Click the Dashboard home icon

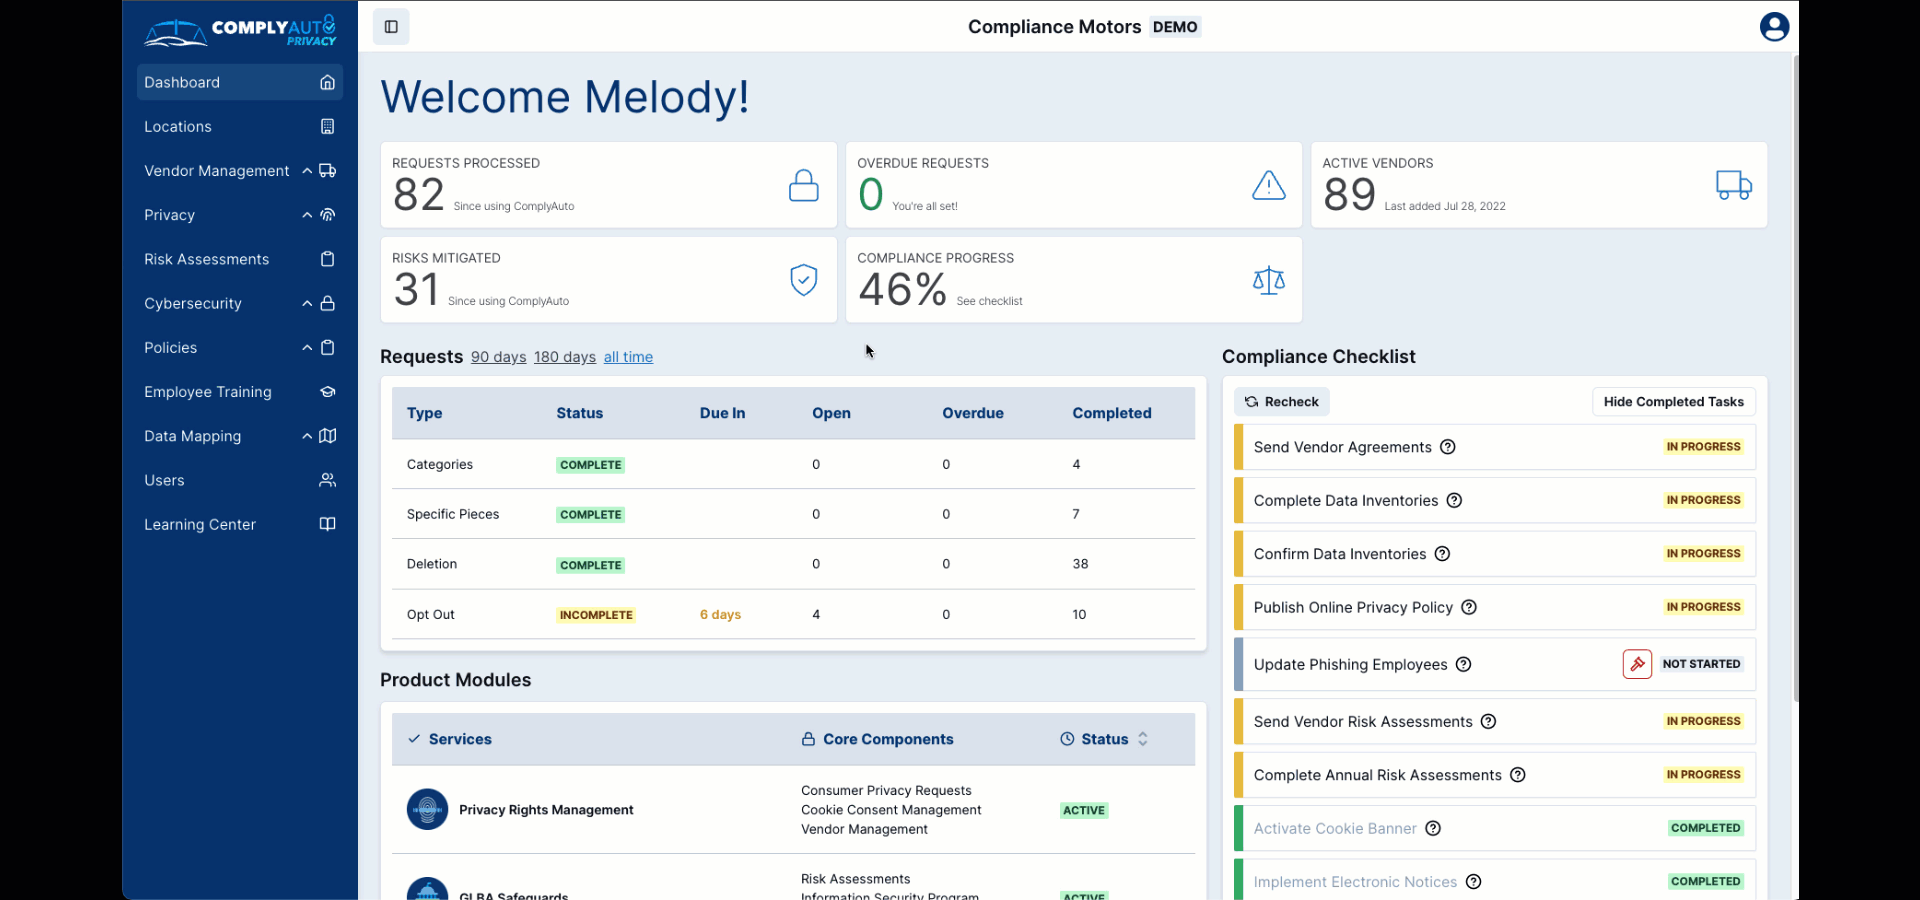pyautogui.click(x=327, y=82)
